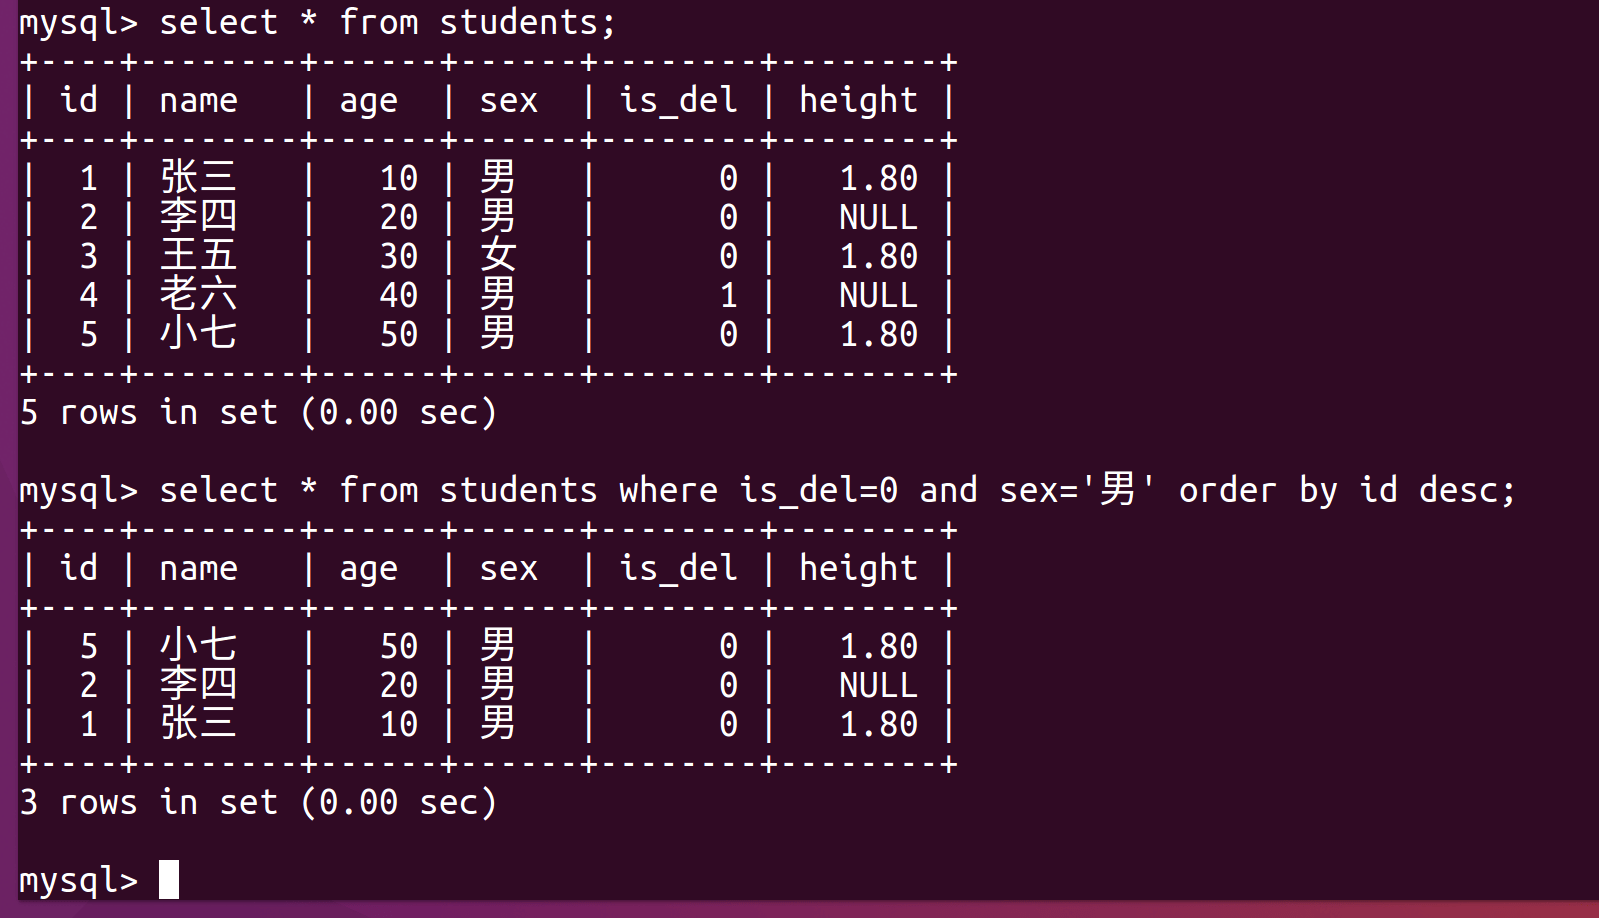Click name 小七 in first table

tap(199, 334)
